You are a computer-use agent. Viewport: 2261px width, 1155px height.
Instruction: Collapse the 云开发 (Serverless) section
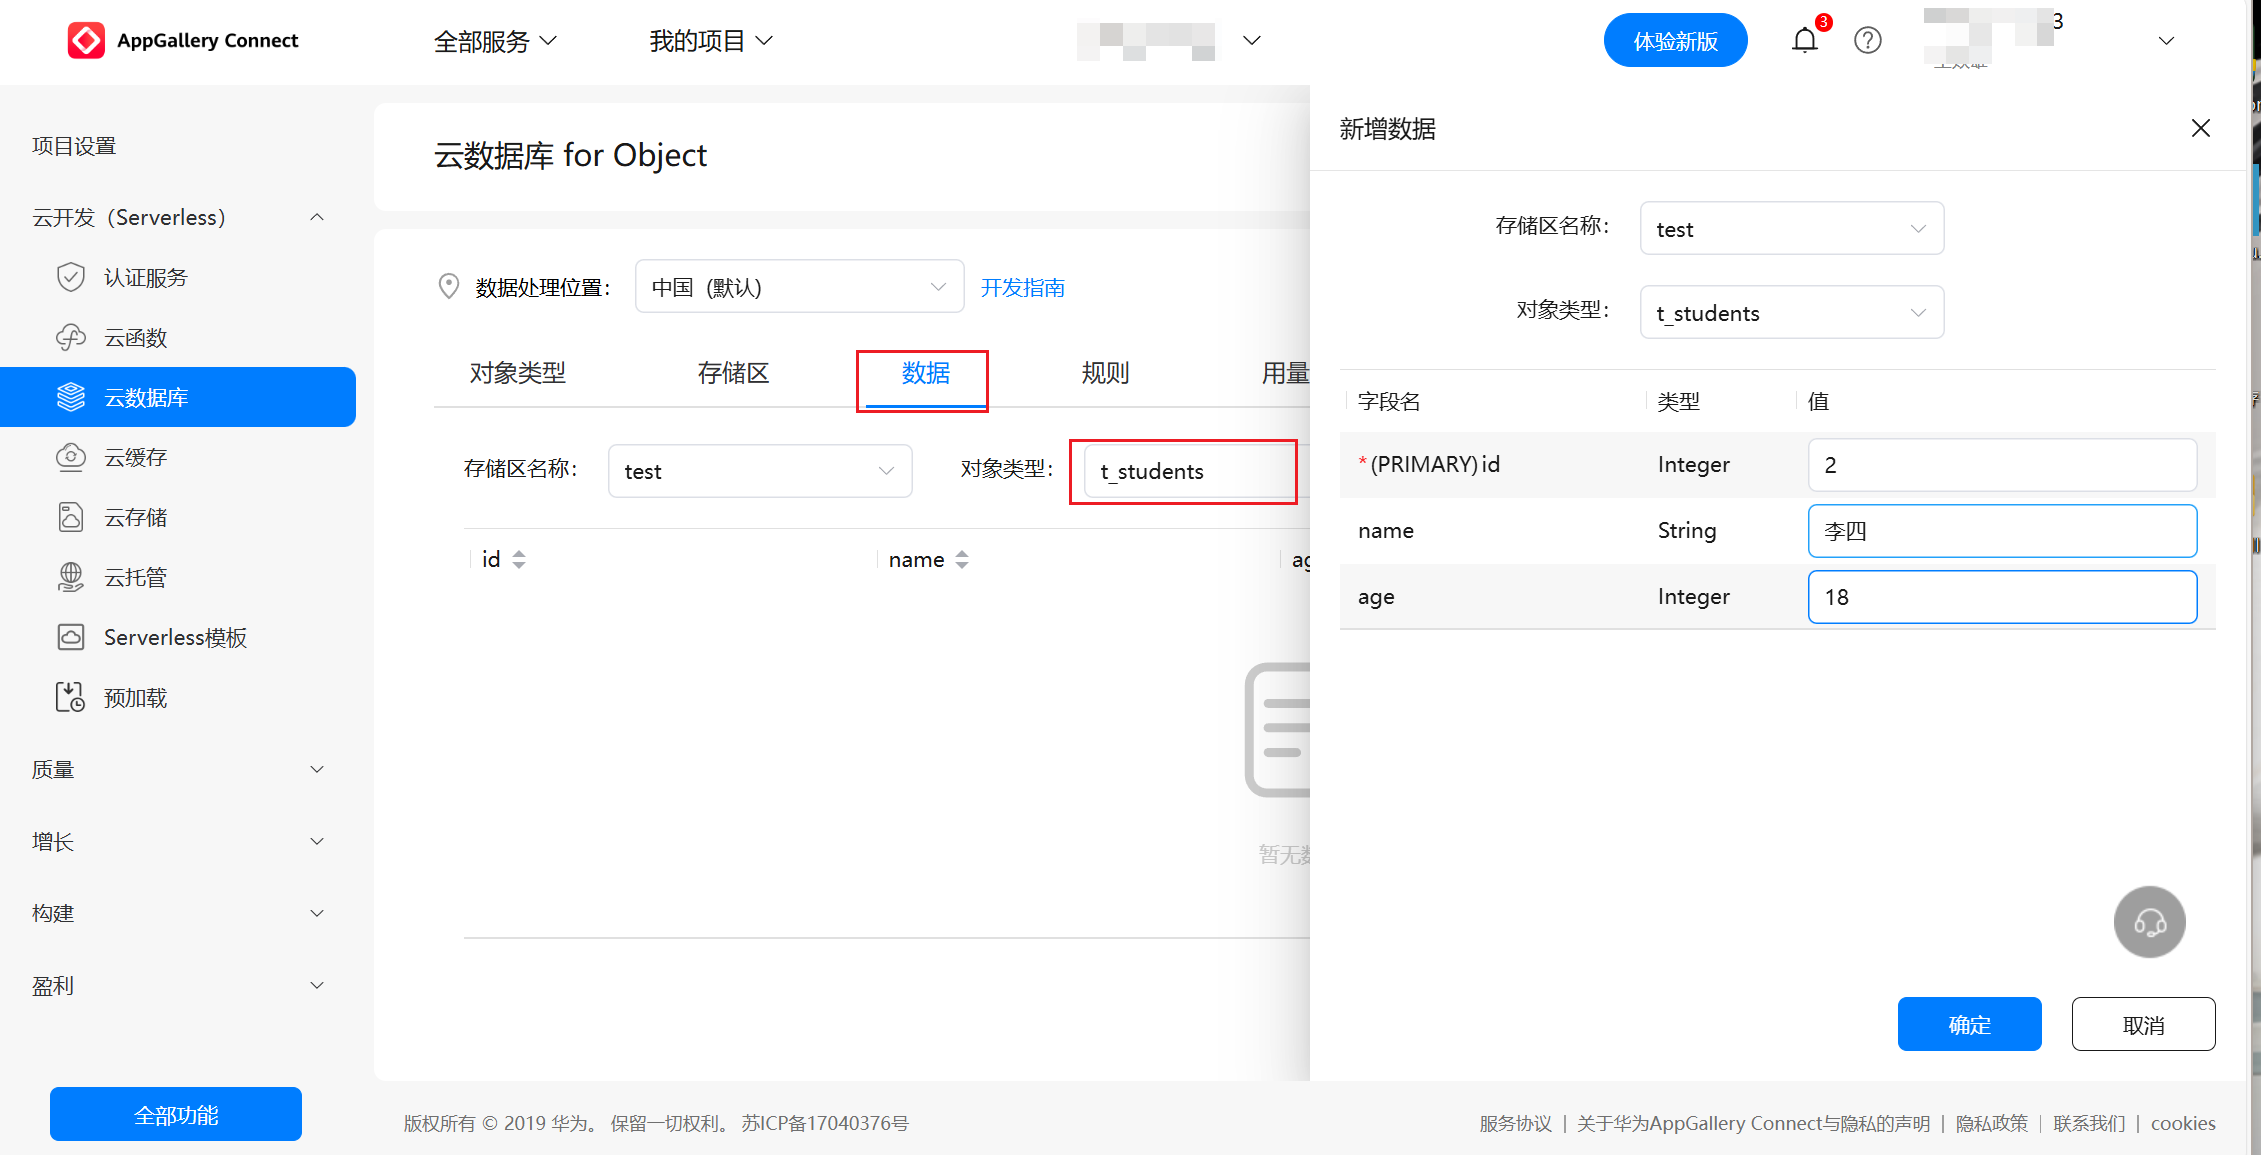(x=317, y=217)
